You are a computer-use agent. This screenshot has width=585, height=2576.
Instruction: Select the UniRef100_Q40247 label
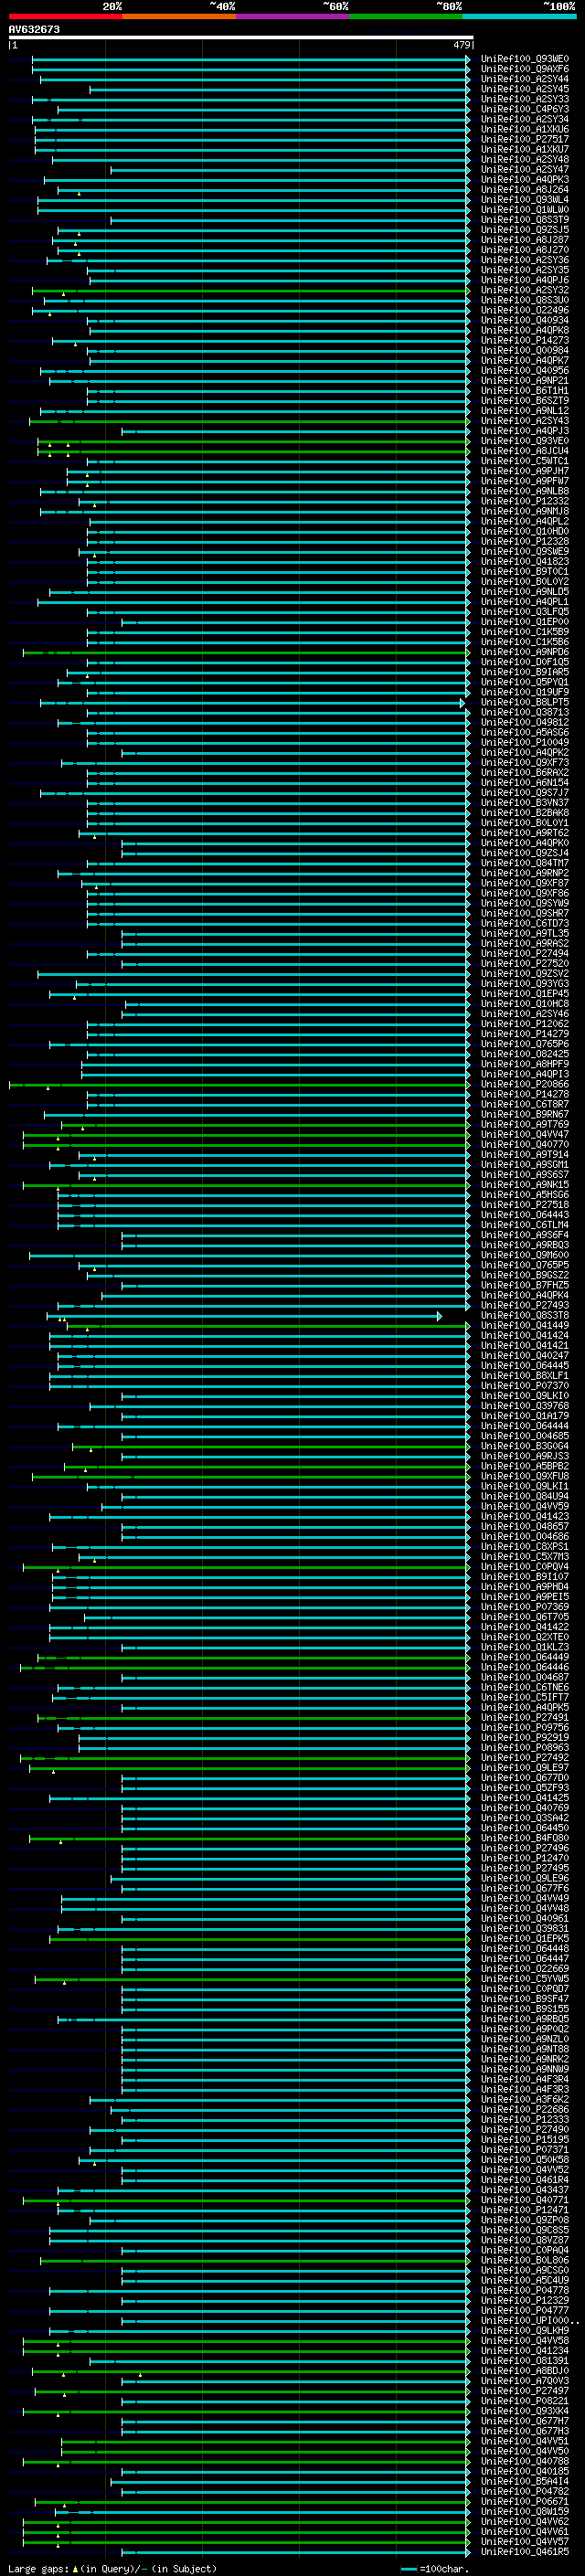pos(525,1356)
